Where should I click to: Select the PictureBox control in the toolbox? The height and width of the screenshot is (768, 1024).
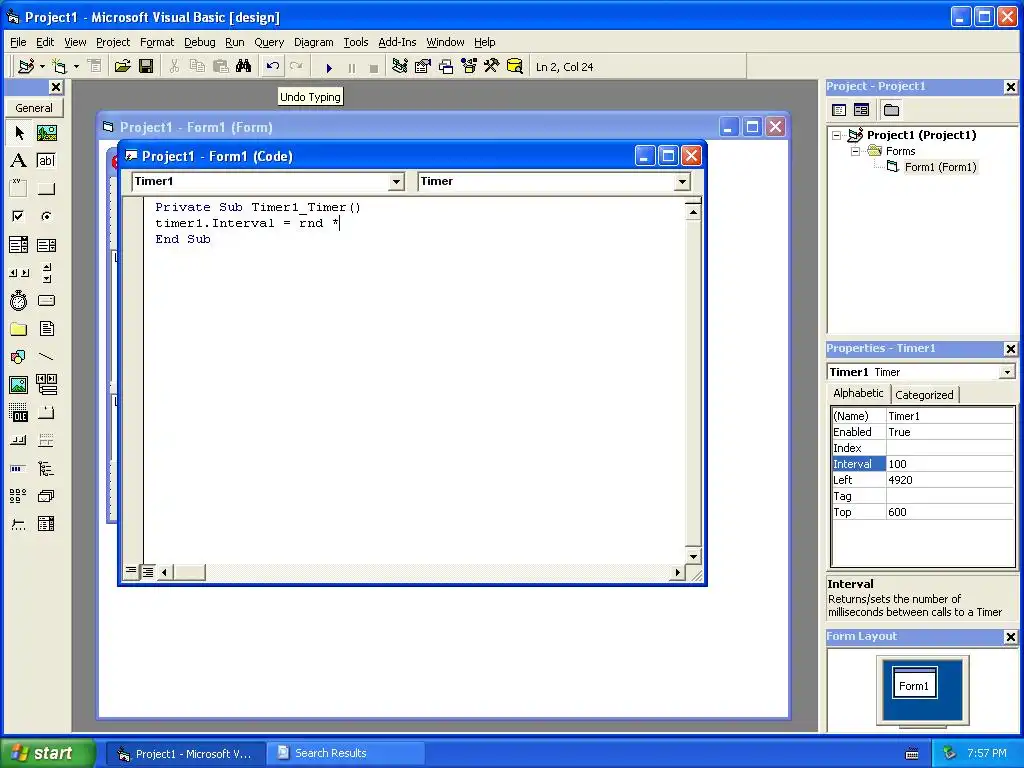tap(46, 133)
